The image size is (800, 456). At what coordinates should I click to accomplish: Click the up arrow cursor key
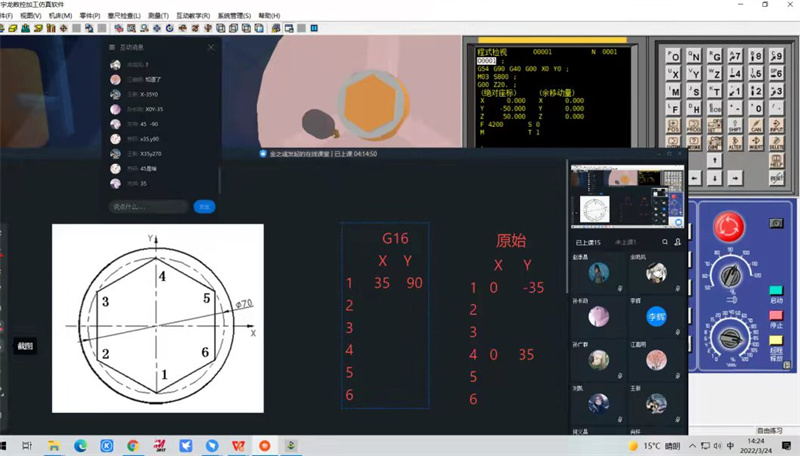tap(715, 160)
